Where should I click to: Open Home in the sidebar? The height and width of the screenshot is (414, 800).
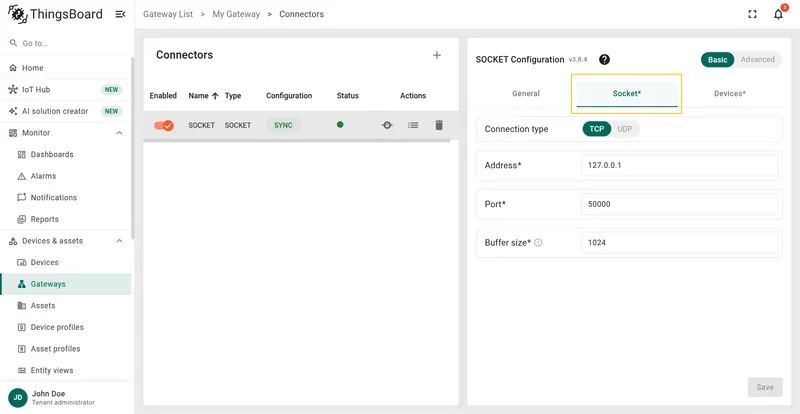pos(66,68)
